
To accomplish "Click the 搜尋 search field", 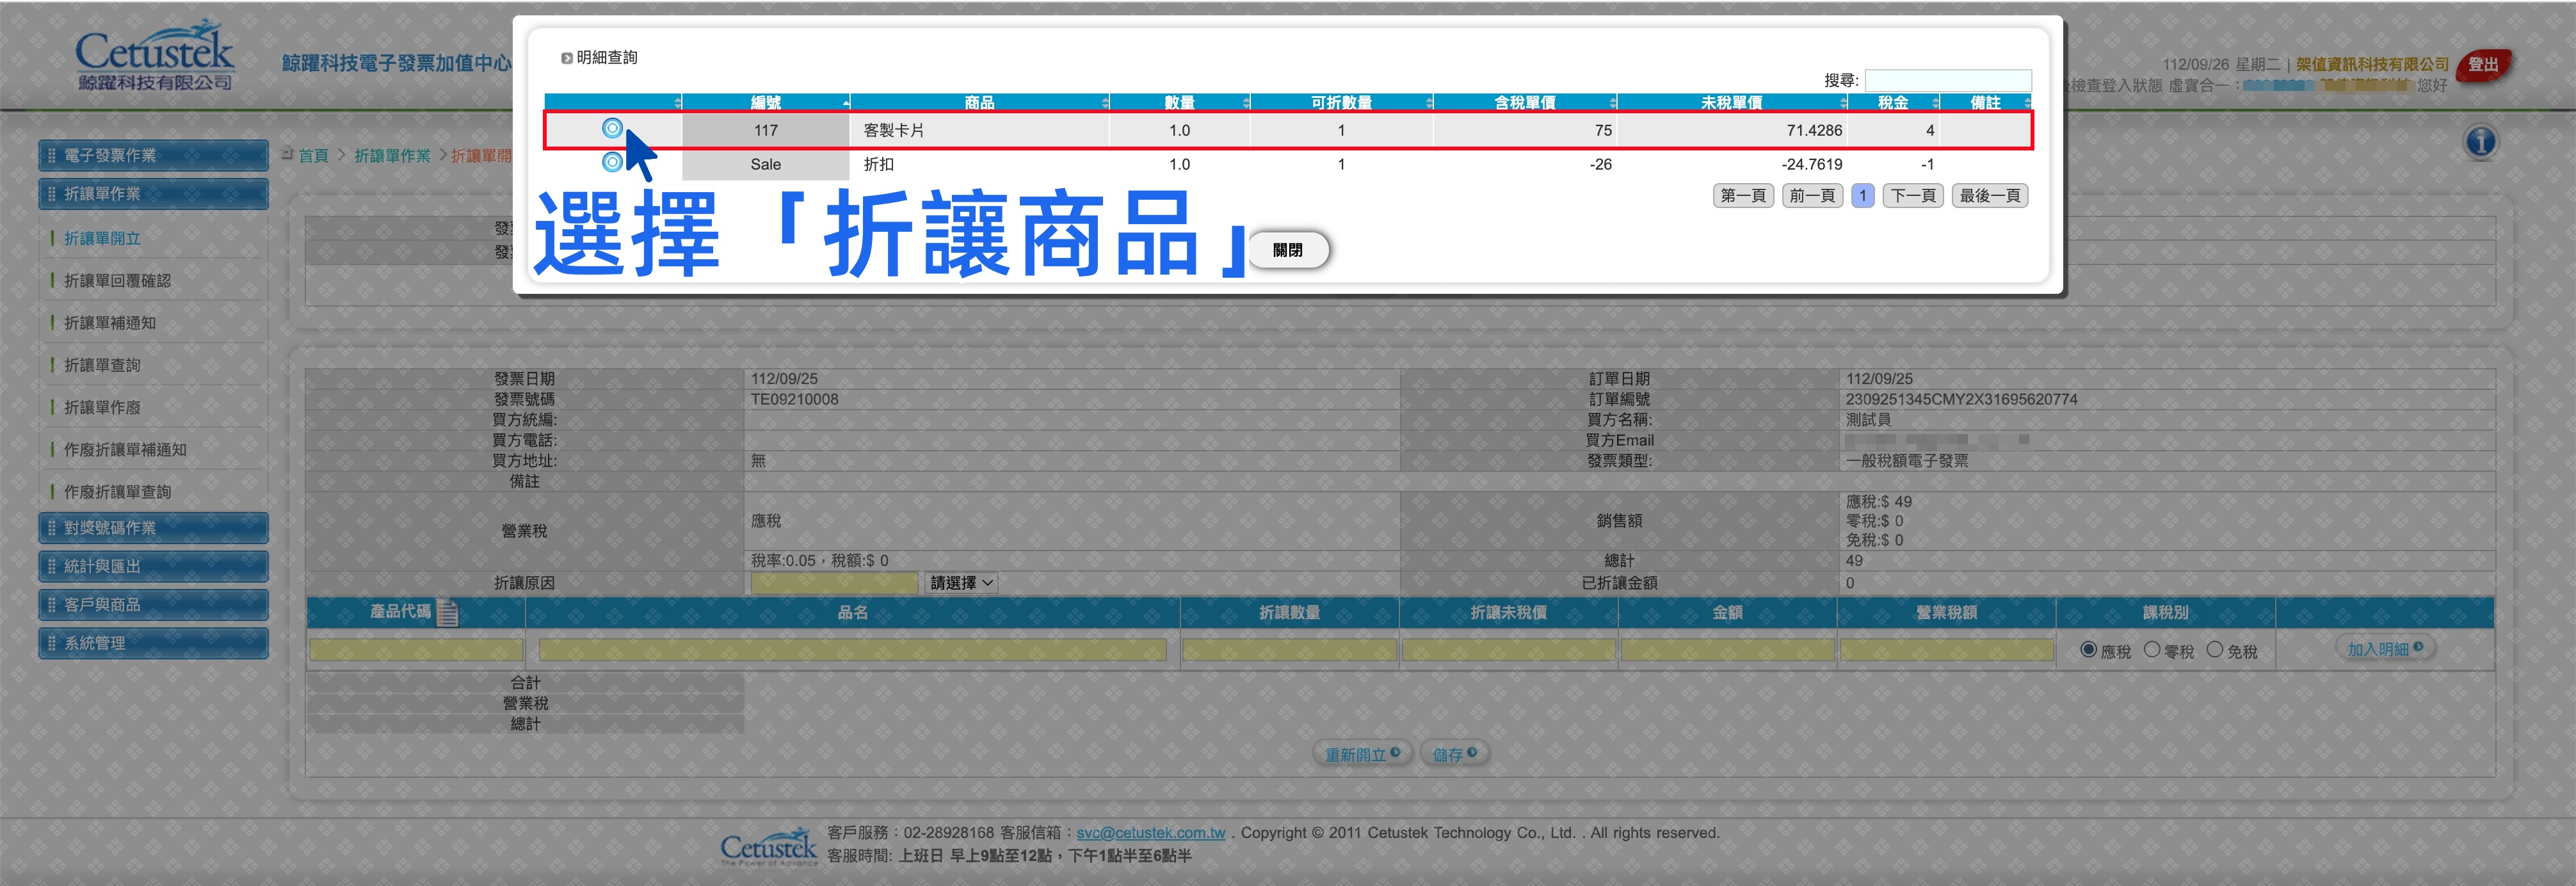I will click(1948, 80).
